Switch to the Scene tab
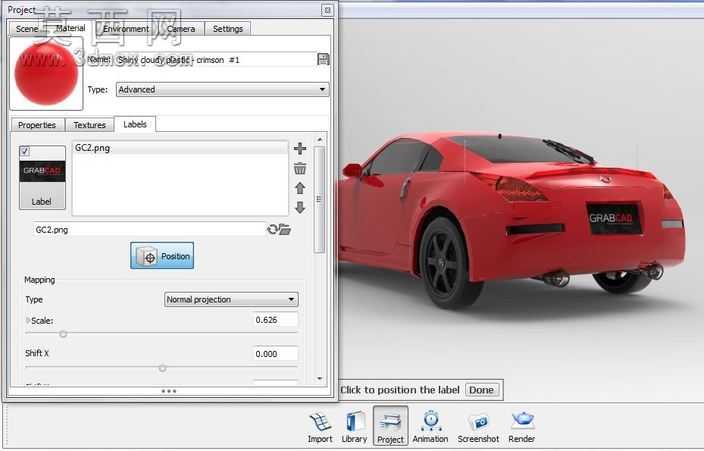This screenshot has width=704, height=451. [x=27, y=29]
